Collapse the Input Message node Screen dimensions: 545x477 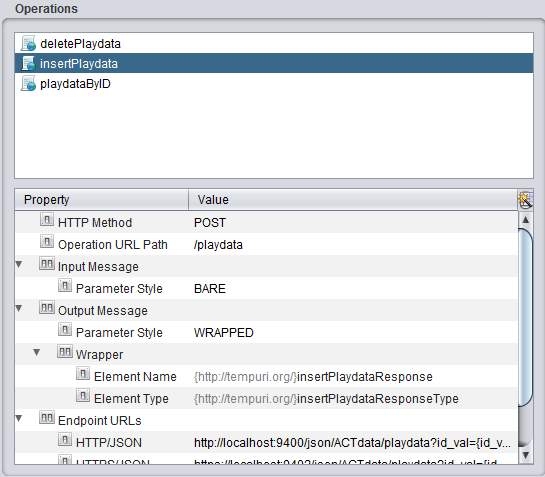[x=19, y=265]
